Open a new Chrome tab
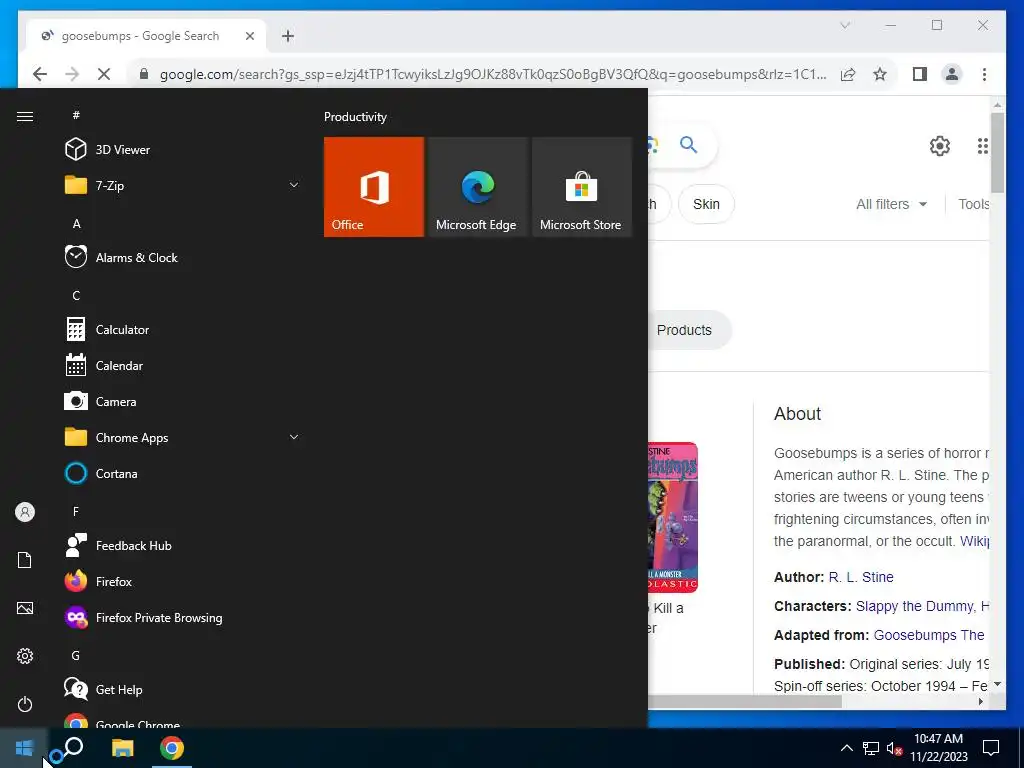The image size is (1024, 768). point(288,36)
